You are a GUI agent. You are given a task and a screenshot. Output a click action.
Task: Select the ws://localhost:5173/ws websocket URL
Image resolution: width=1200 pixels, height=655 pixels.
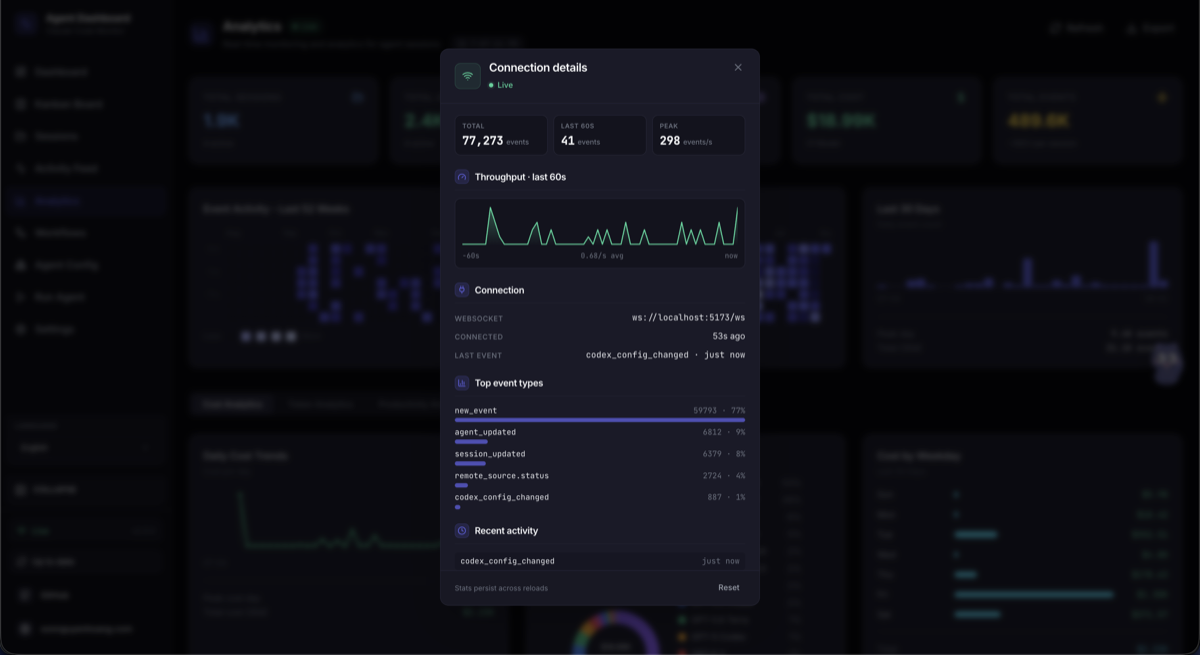(688, 318)
